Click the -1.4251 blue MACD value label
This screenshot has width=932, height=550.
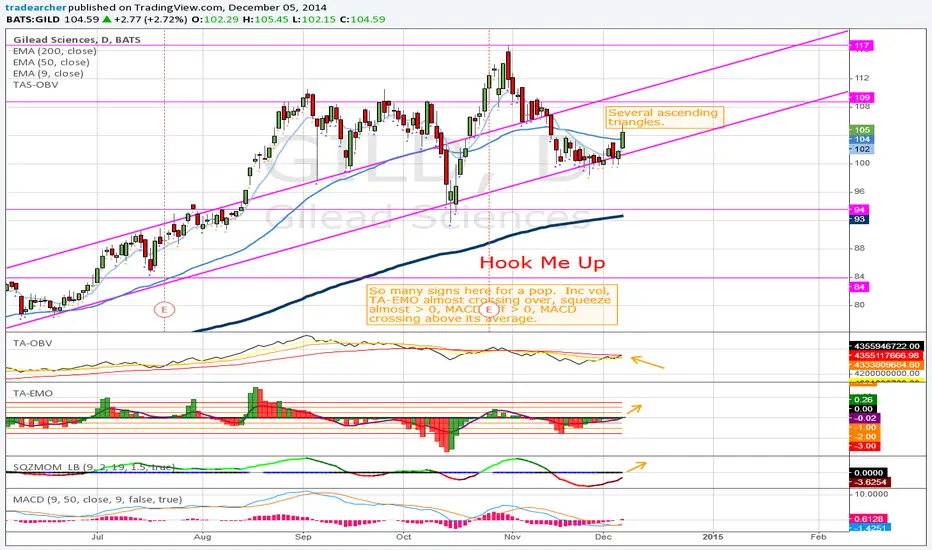coord(870,527)
